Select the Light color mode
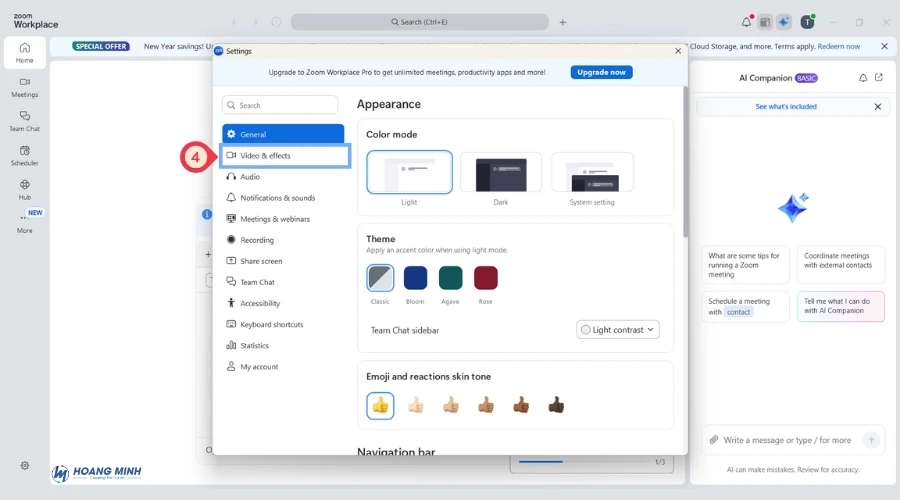Image resolution: width=900 pixels, height=500 pixels. (409, 172)
